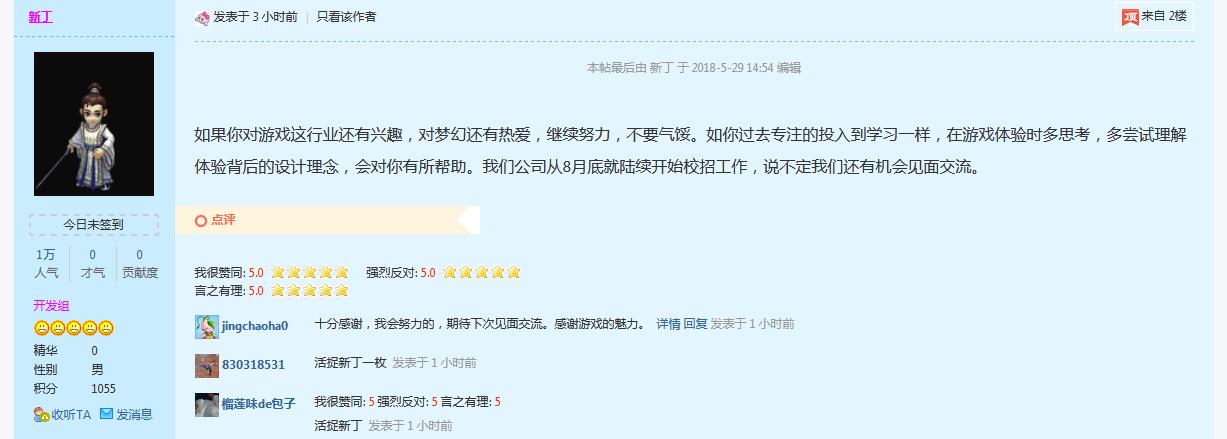
Task: Click the 收听TA follow icon
Action: pos(41,414)
